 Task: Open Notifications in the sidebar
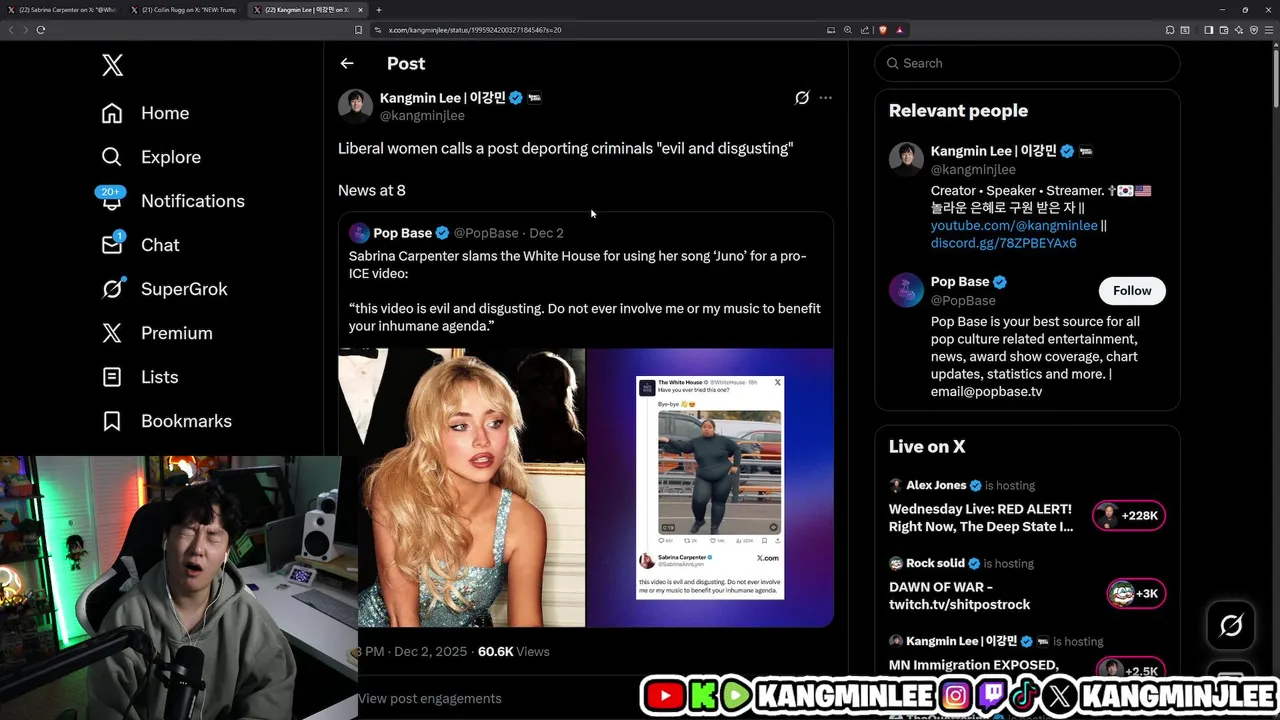(172, 200)
